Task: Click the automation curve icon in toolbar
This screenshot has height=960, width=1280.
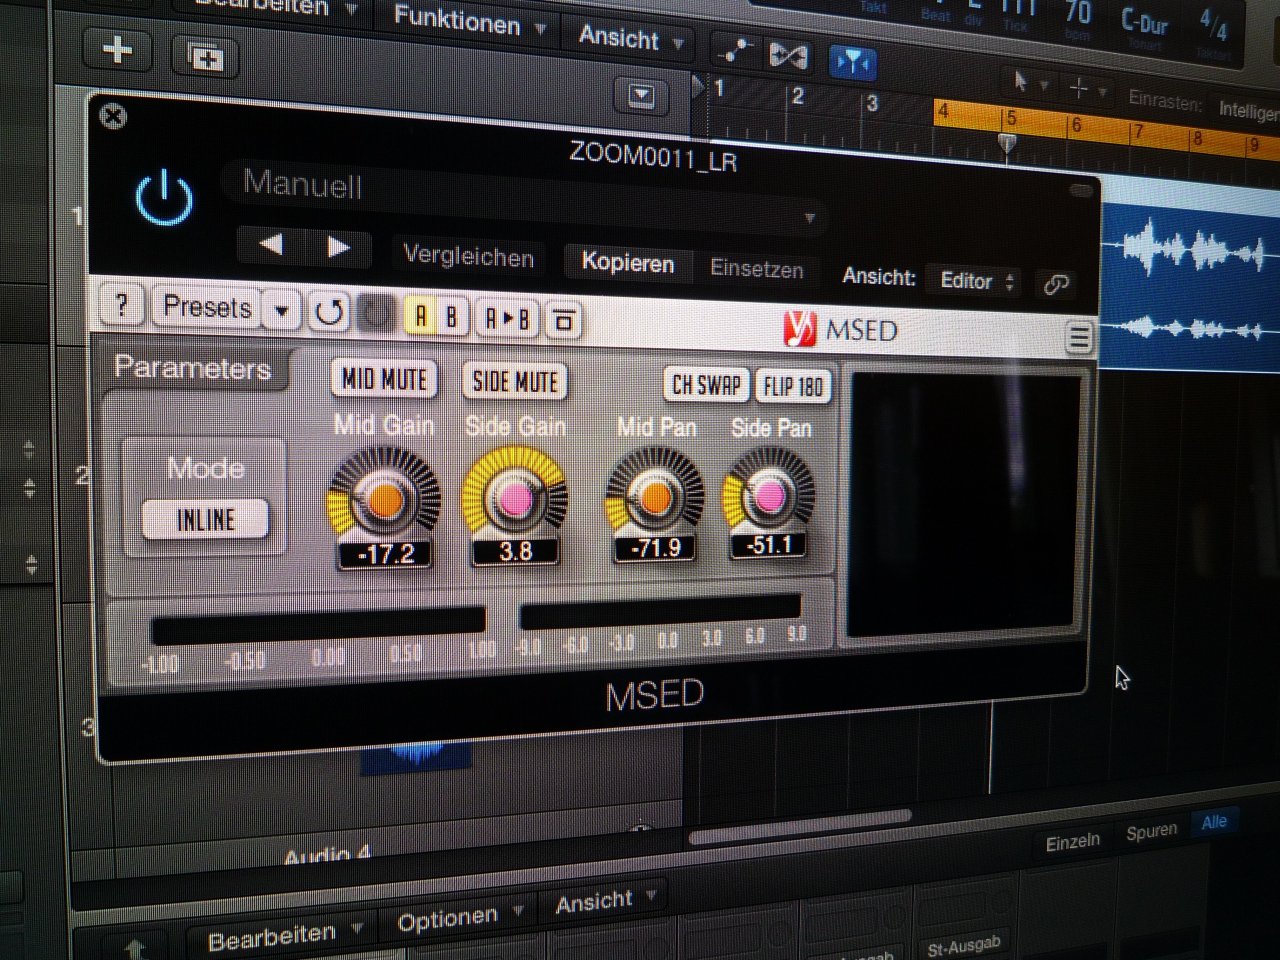Action: click(734, 52)
